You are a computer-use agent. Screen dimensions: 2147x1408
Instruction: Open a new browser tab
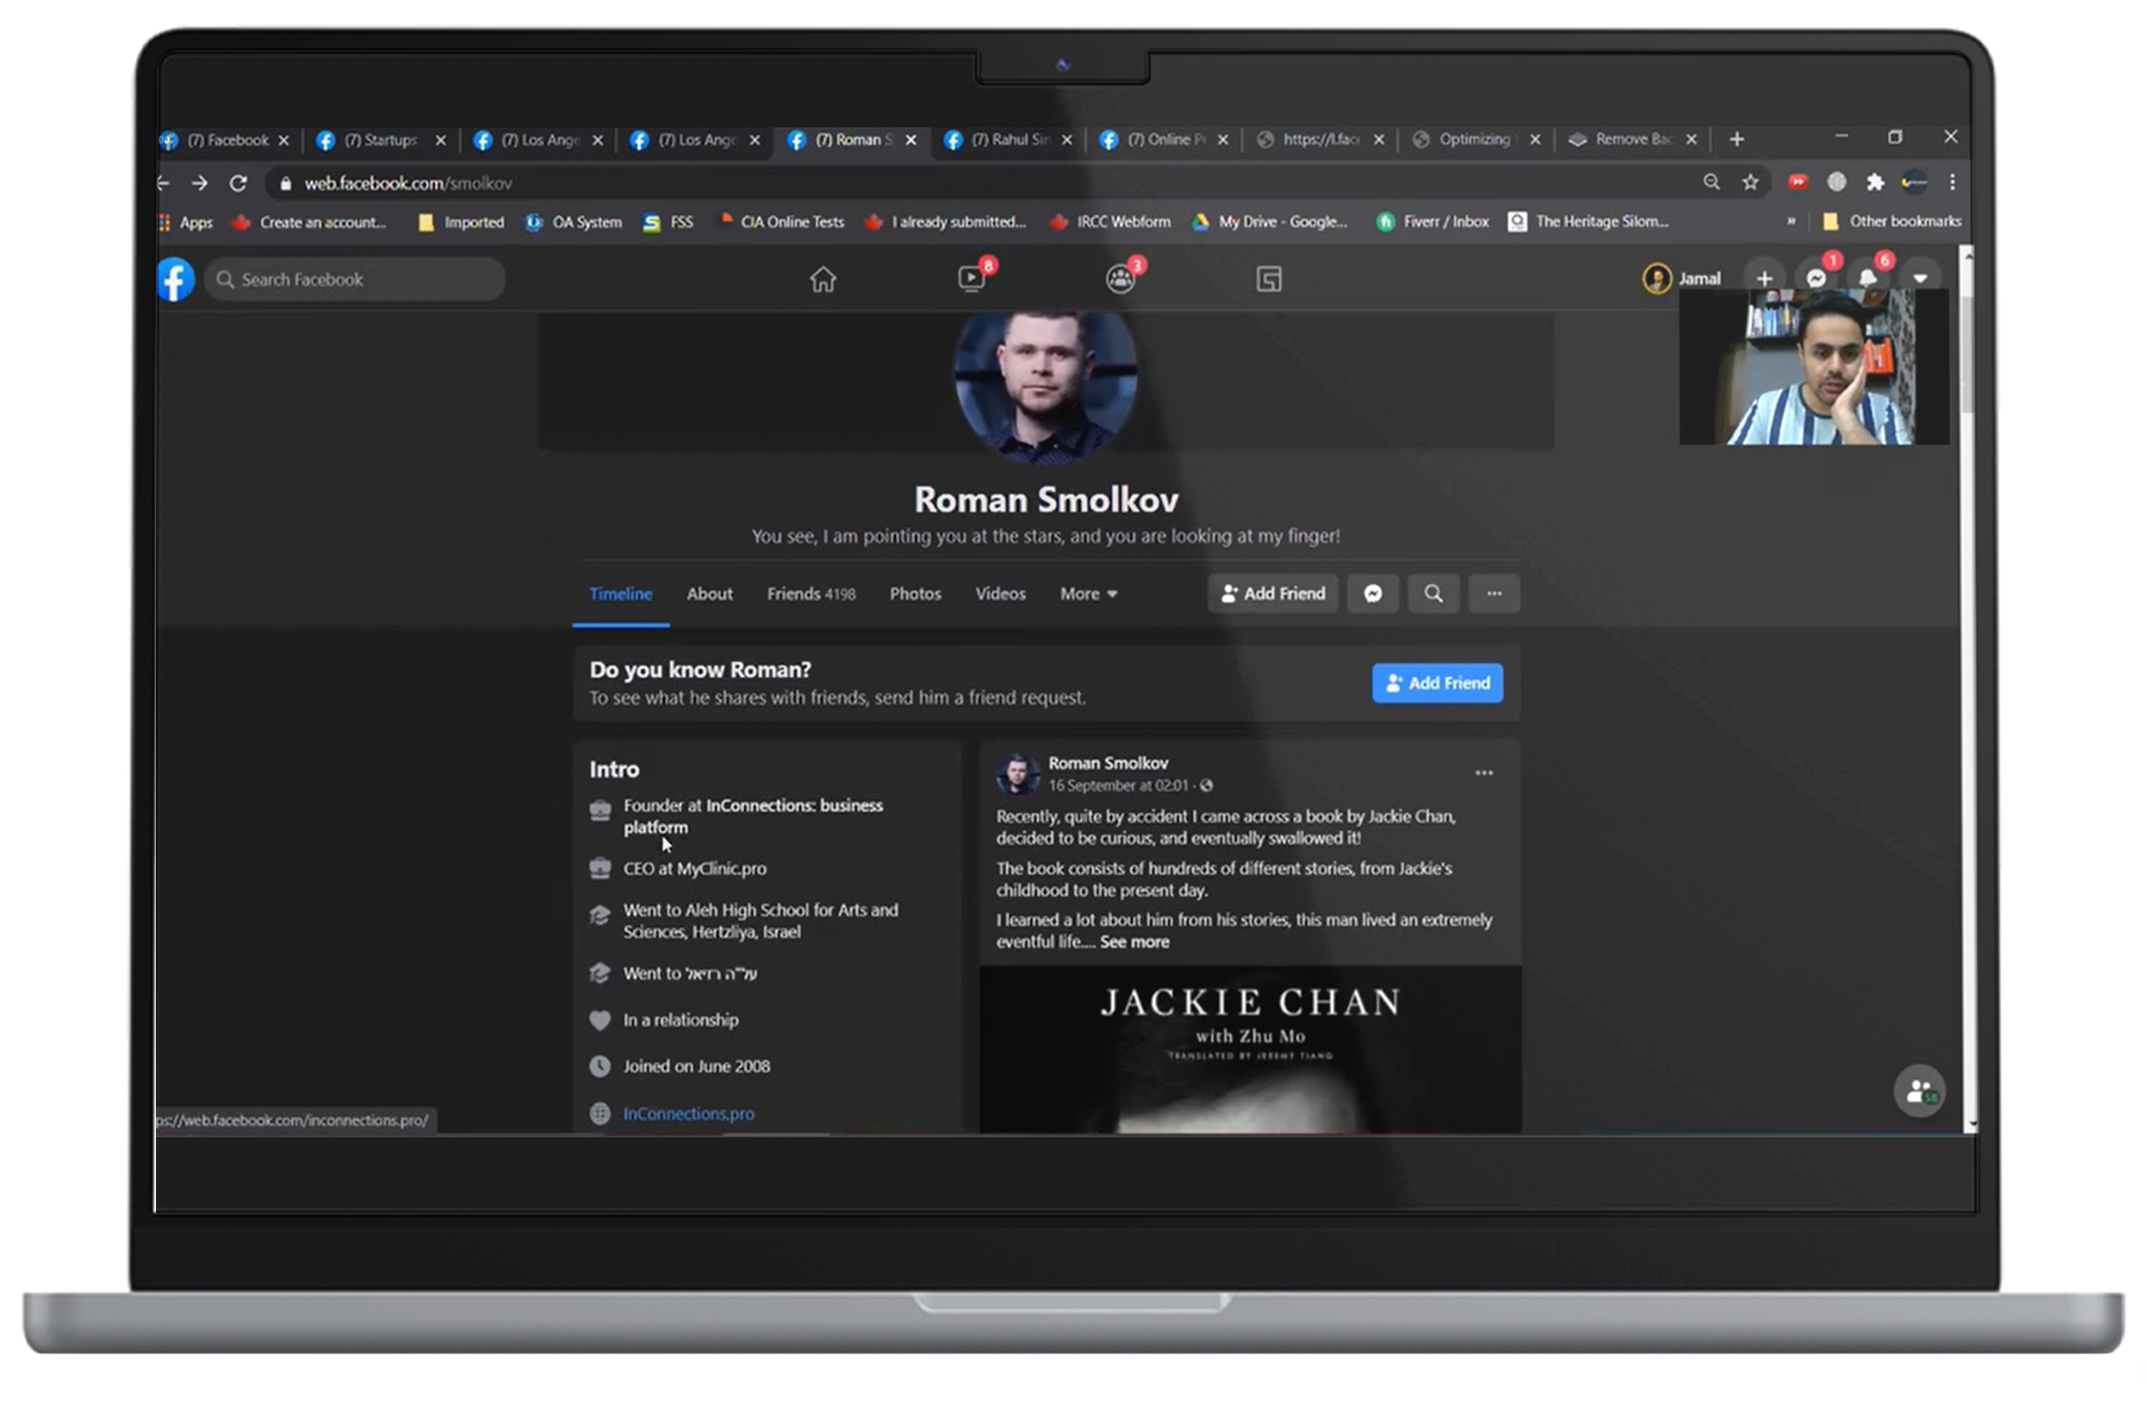1737,139
